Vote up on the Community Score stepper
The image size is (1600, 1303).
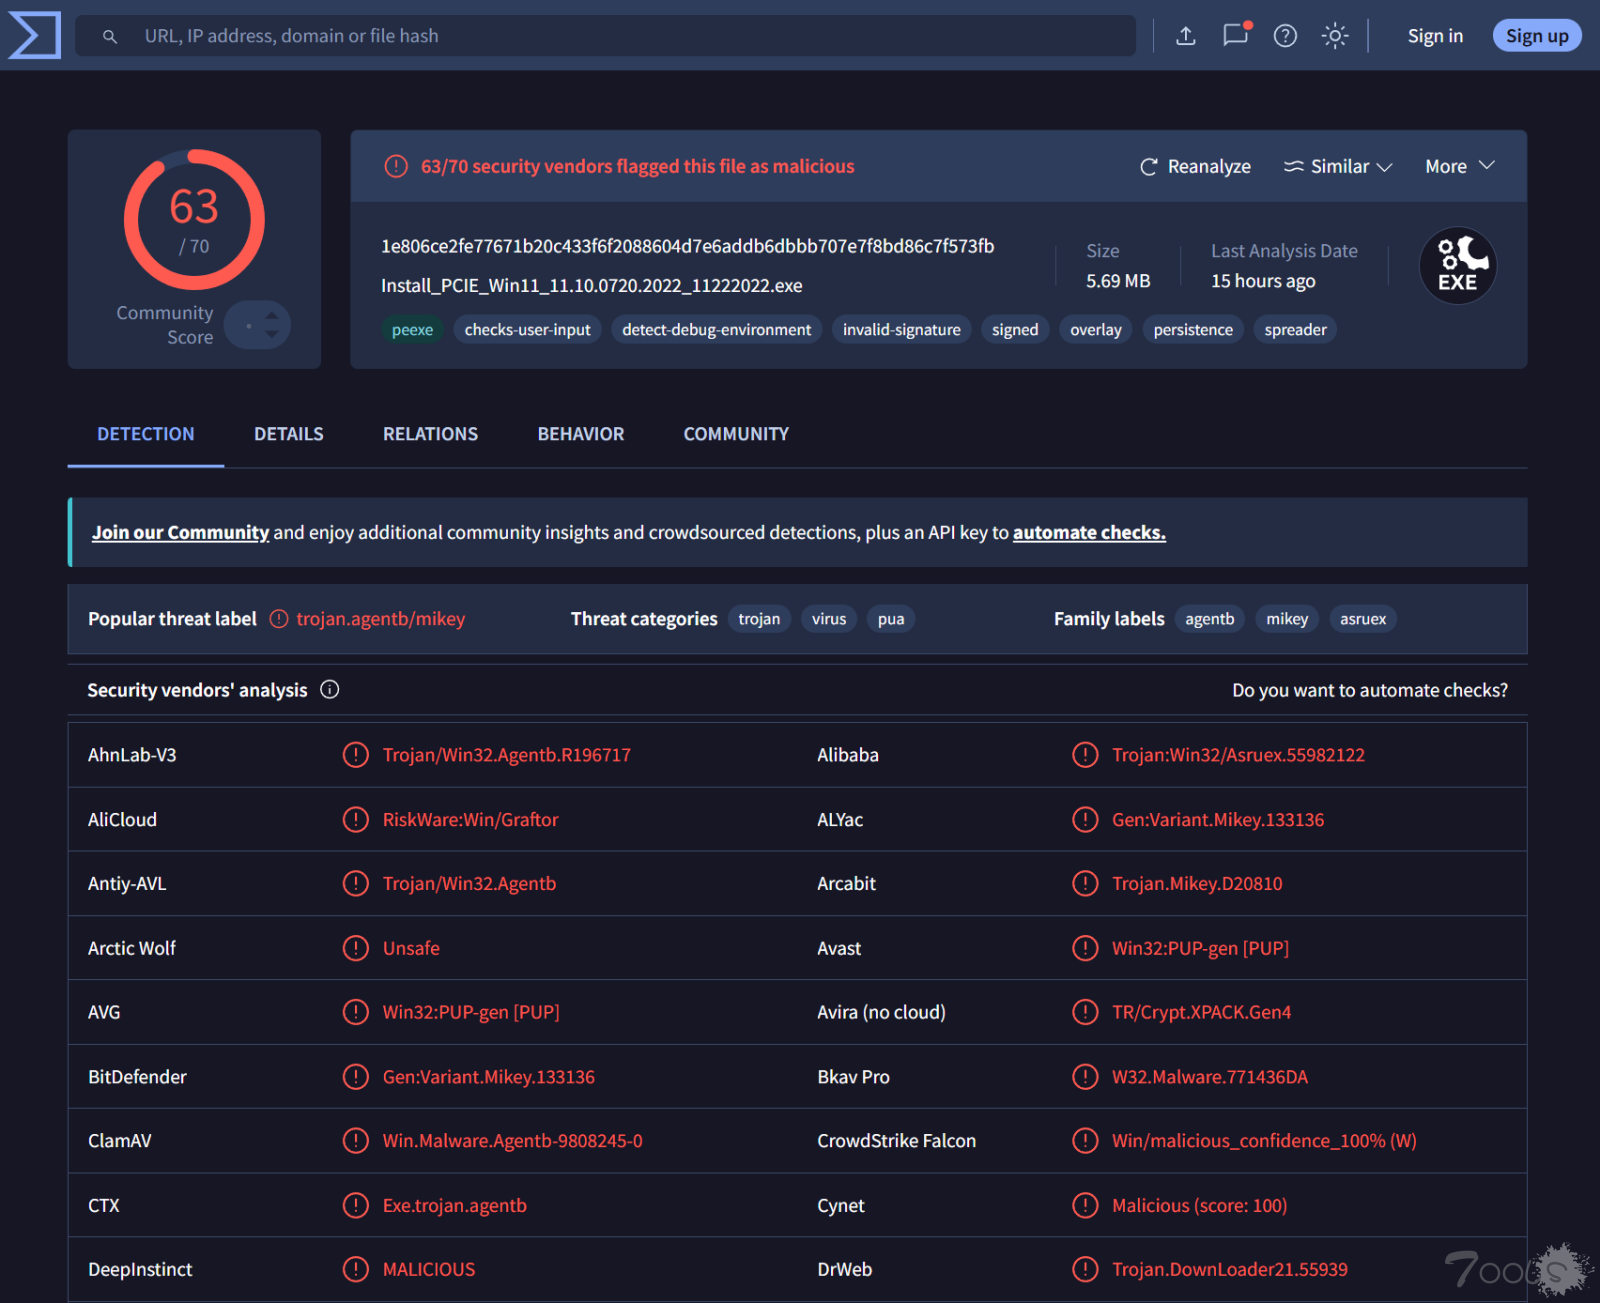tap(272, 315)
